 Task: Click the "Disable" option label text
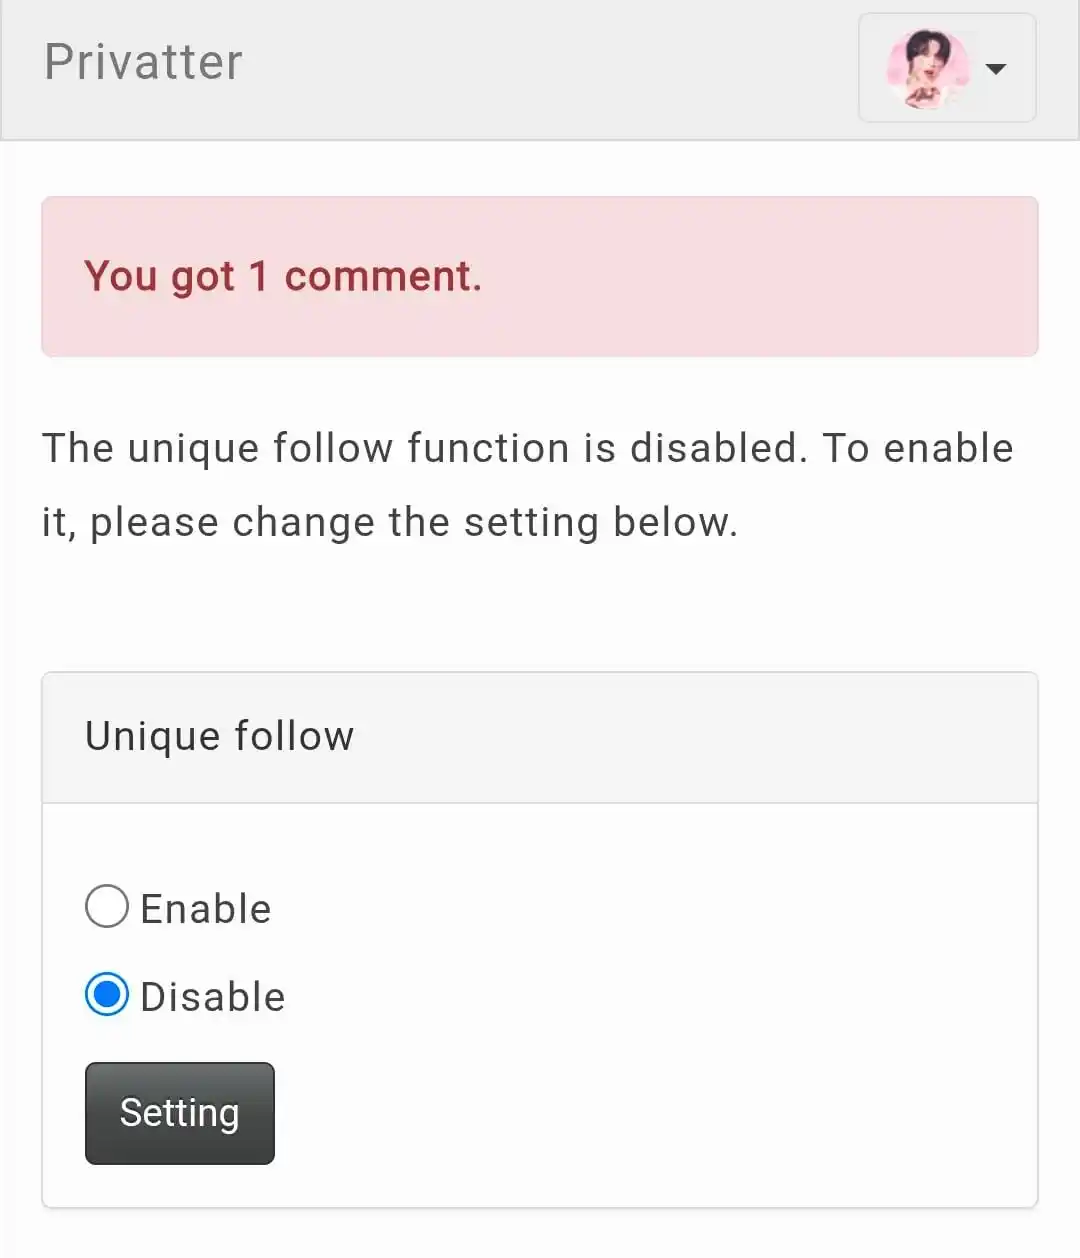[x=213, y=997]
